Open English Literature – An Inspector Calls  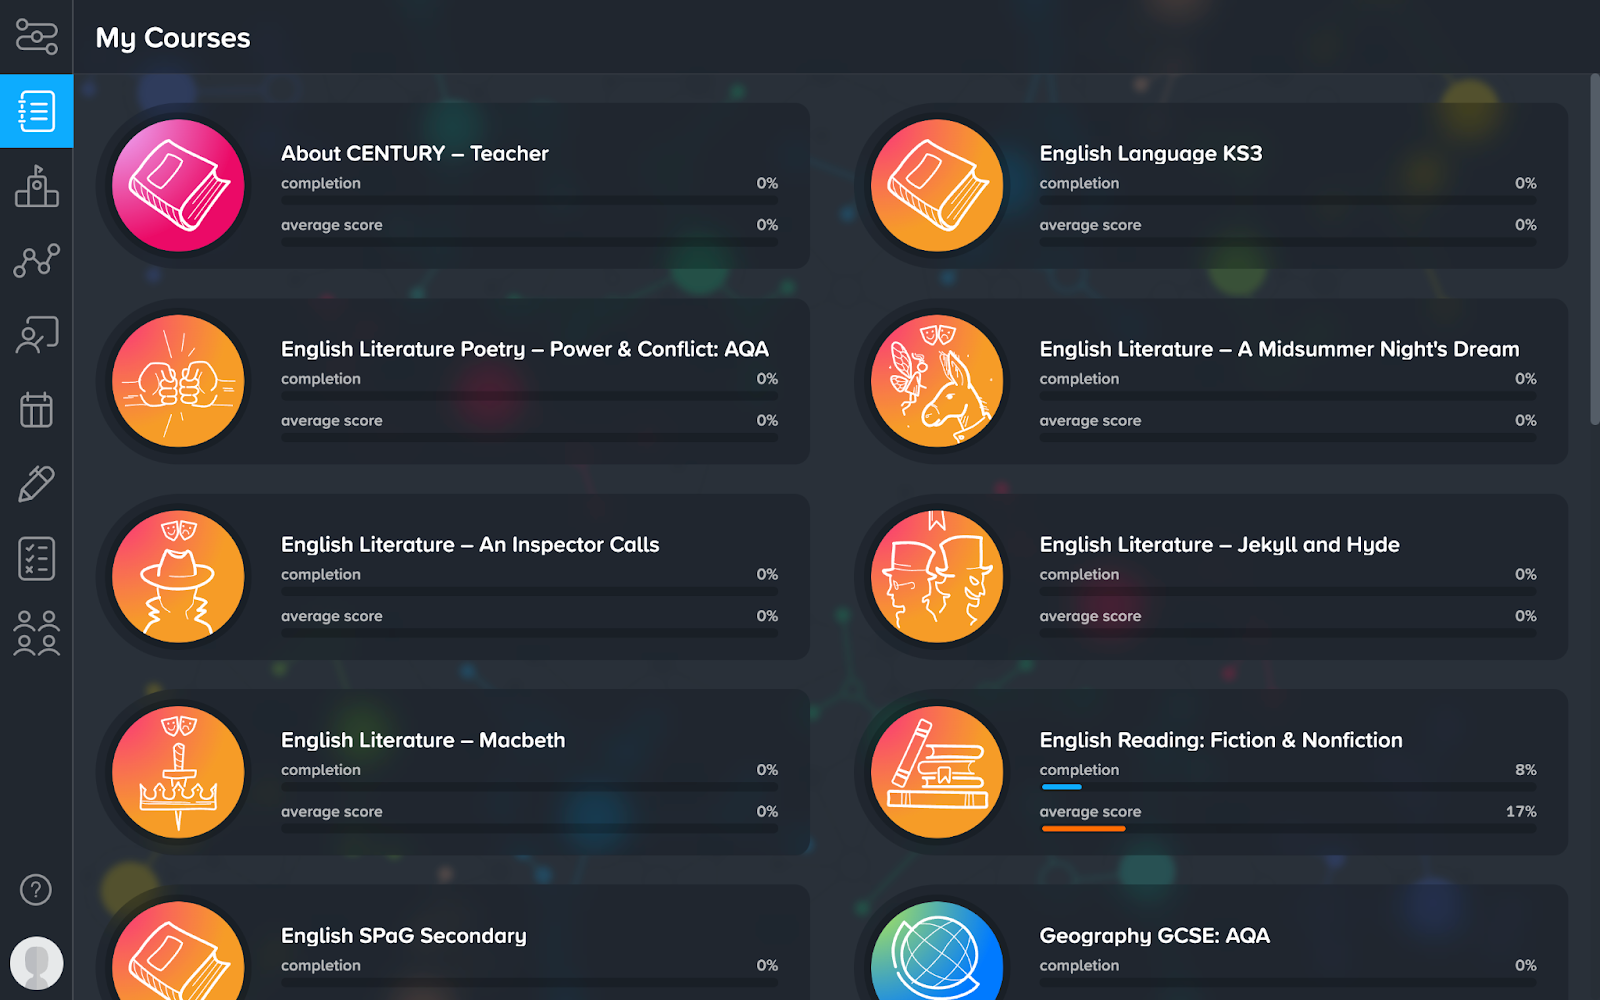(x=470, y=545)
